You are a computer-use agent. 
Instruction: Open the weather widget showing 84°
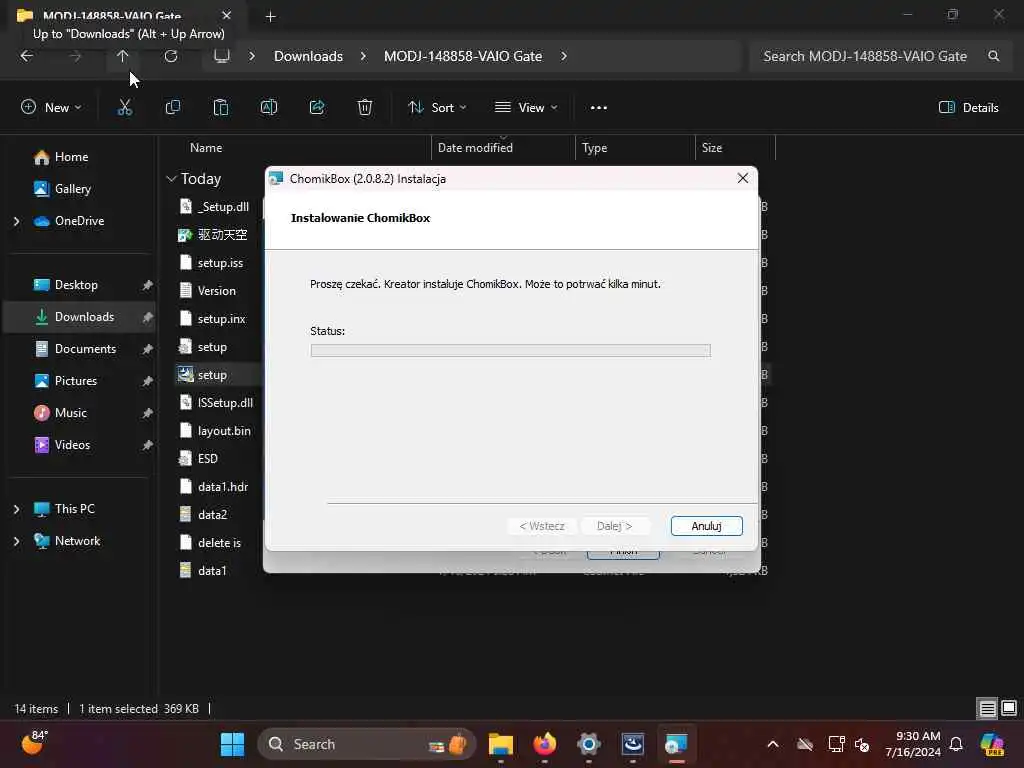[34, 743]
